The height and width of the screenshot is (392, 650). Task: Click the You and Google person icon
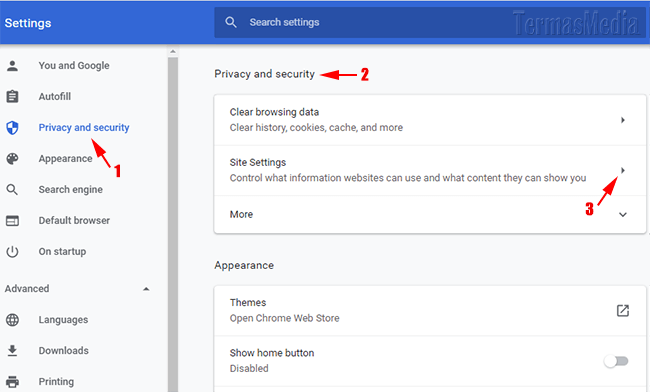coord(12,65)
